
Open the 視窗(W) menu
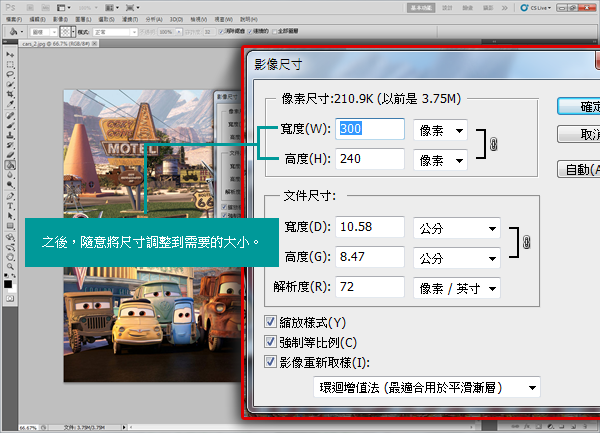click(223, 19)
